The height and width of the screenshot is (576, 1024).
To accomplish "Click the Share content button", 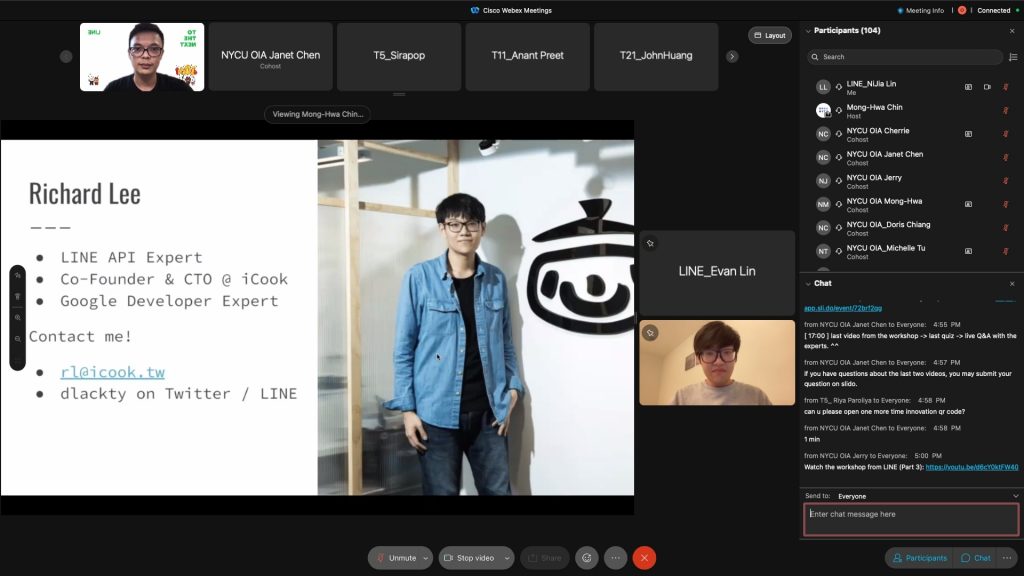I will tap(545, 558).
